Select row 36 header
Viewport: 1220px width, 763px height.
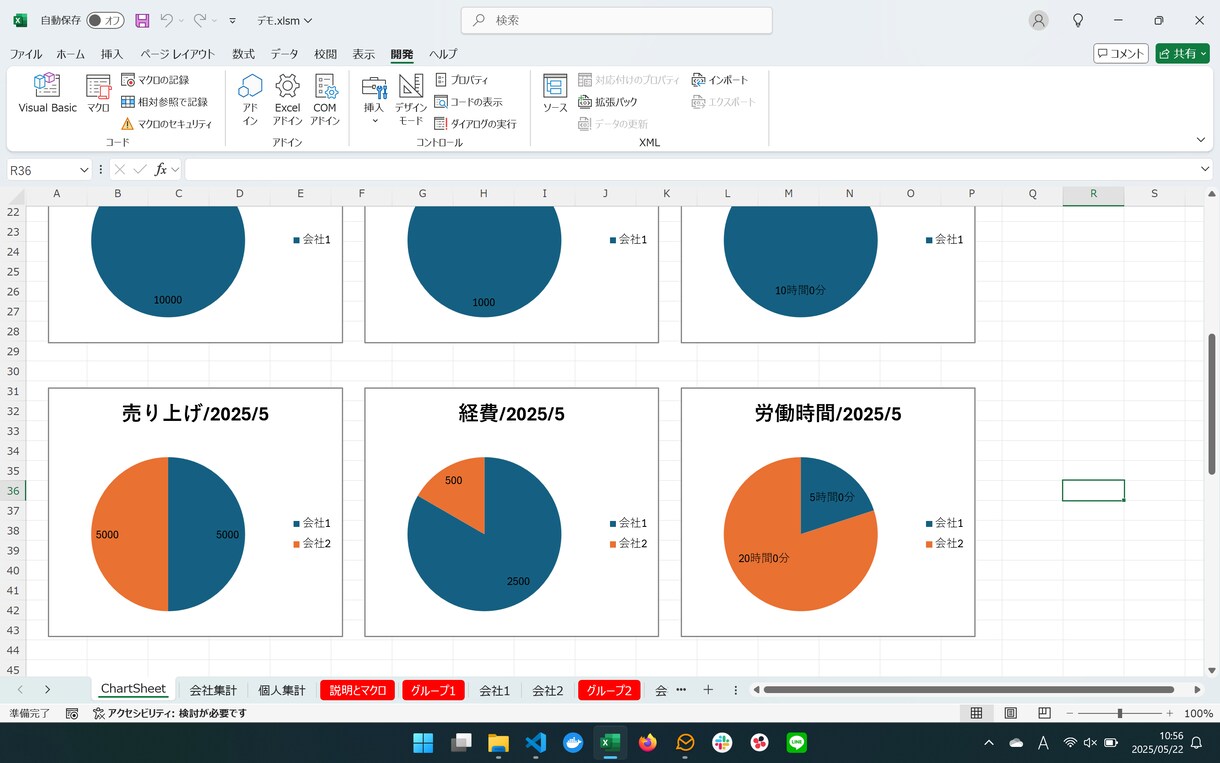pyautogui.click(x=13, y=491)
